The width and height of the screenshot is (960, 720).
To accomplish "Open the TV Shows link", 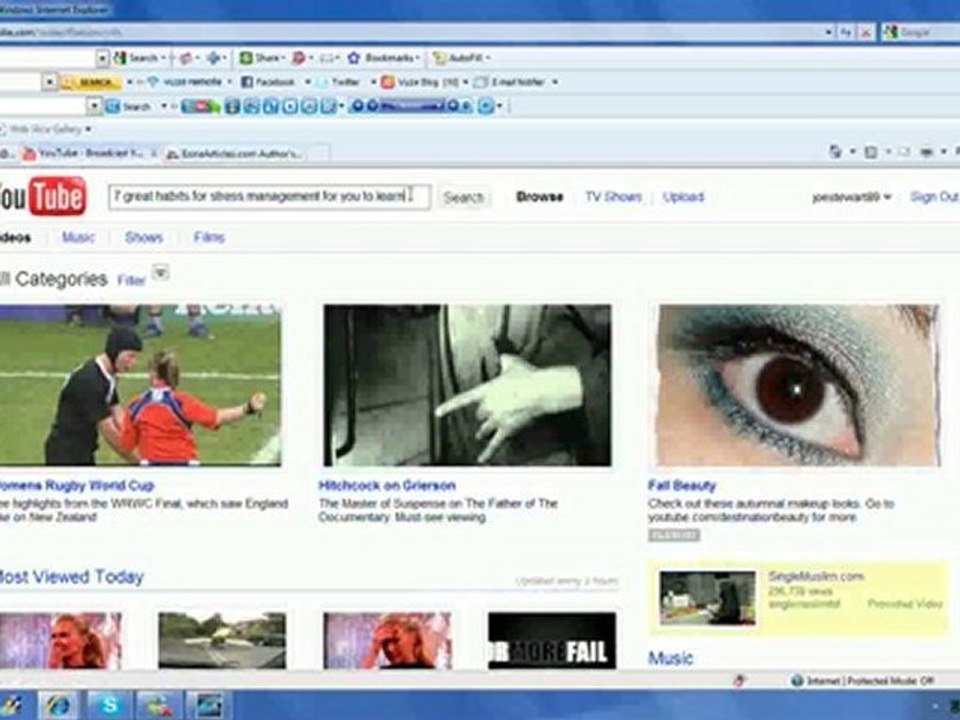I will click(x=613, y=197).
